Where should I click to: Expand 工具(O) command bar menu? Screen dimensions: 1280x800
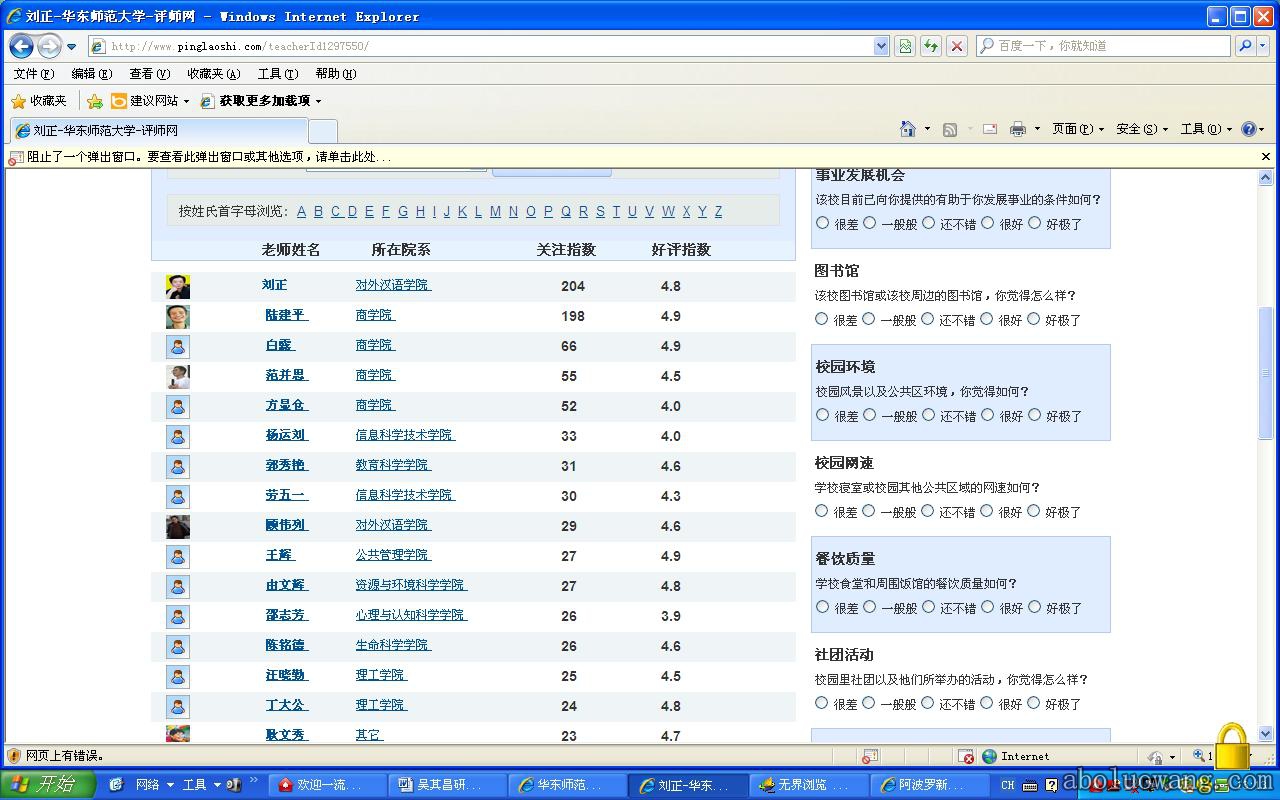point(1206,129)
